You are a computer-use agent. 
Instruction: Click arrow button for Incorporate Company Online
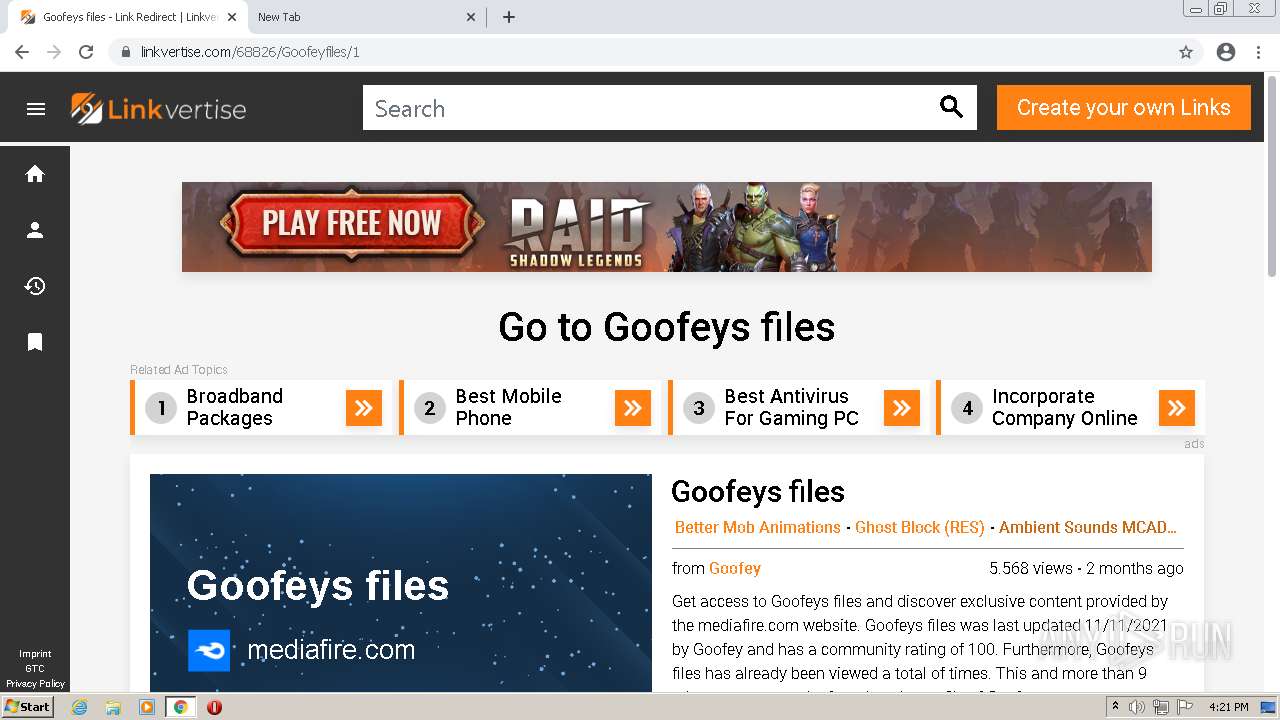pos(1177,408)
